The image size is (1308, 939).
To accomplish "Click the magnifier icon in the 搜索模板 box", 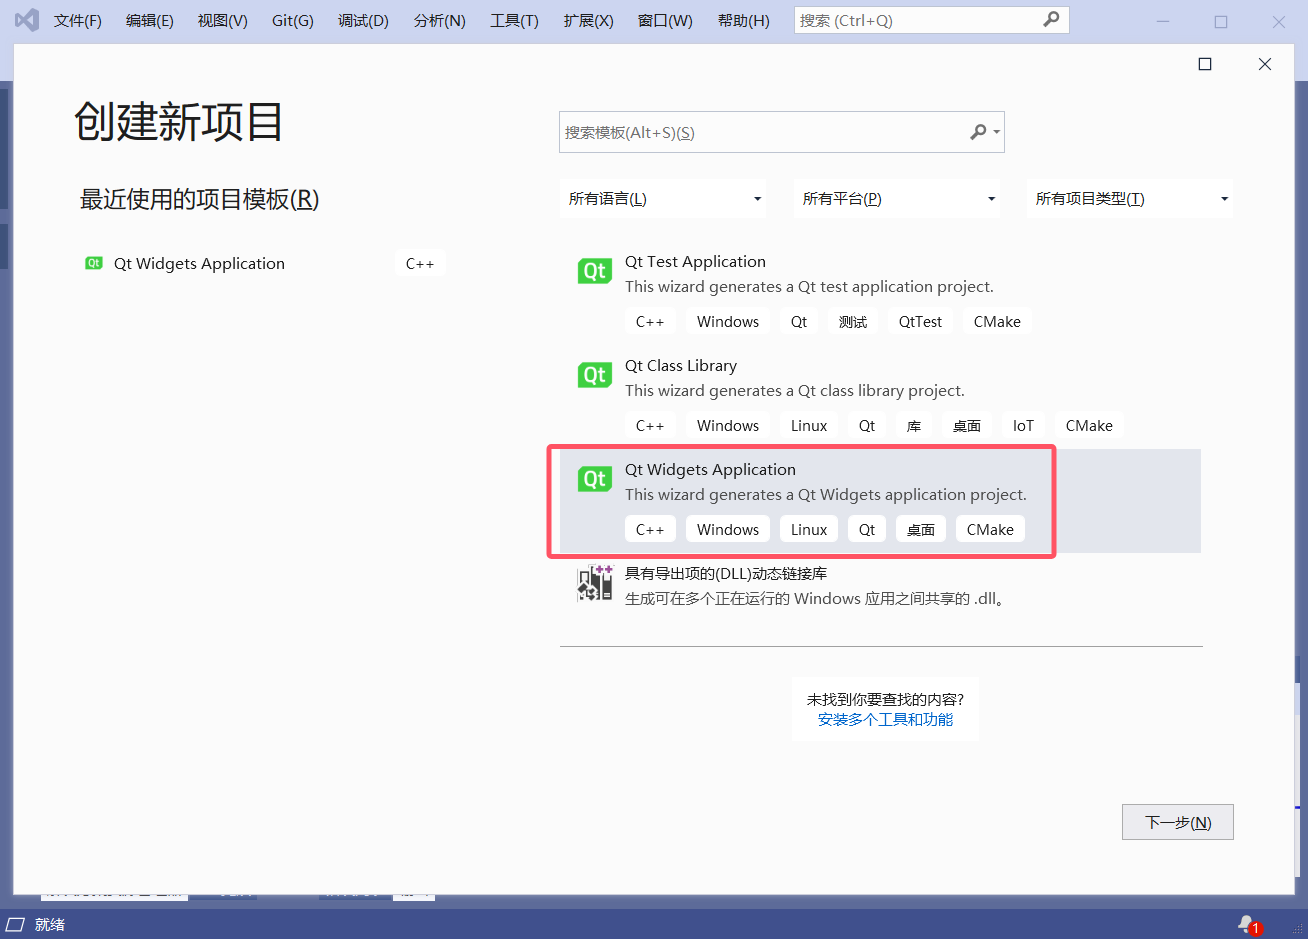I will (x=978, y=131).
